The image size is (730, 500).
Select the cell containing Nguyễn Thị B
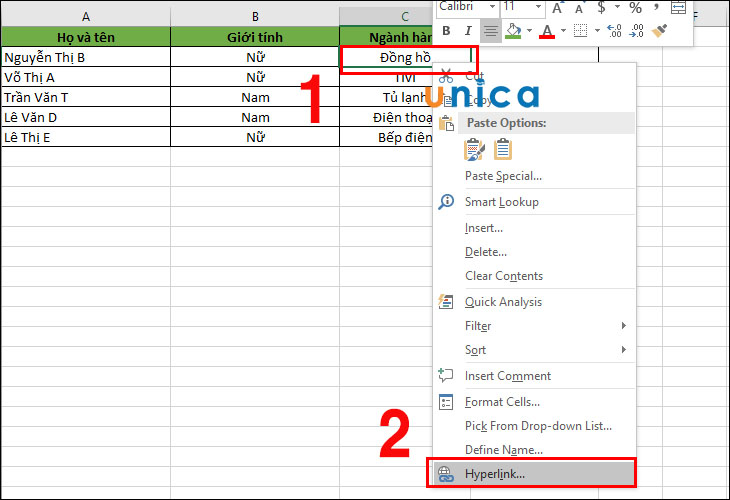coord(85,57)
